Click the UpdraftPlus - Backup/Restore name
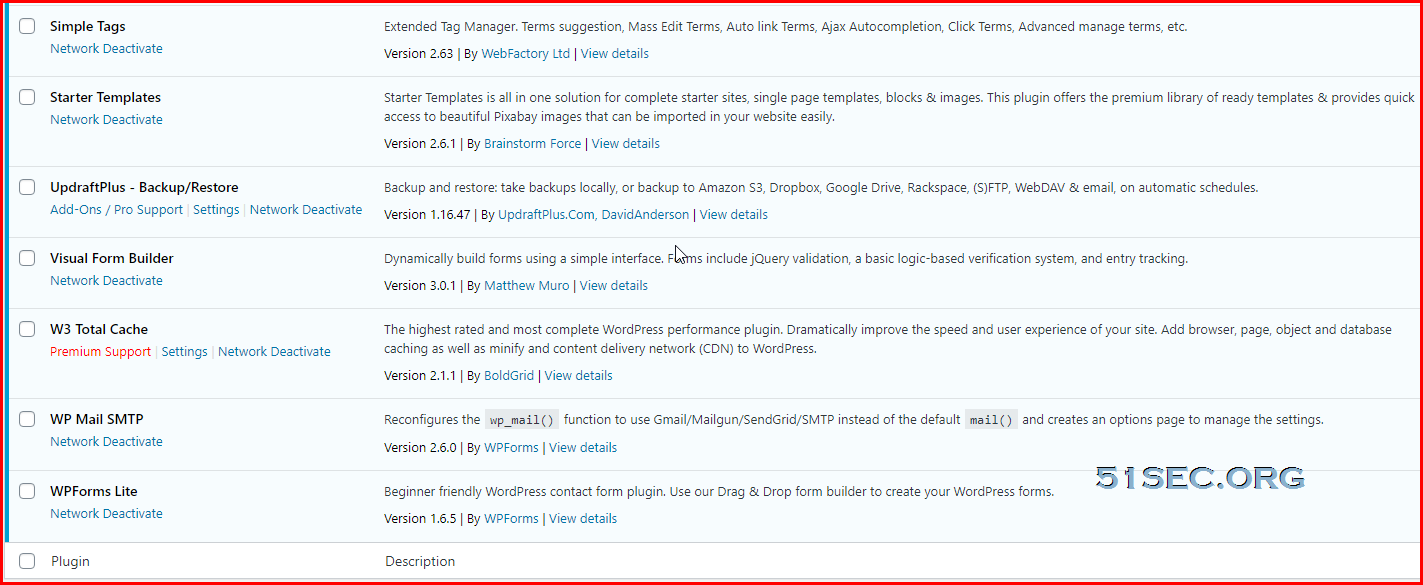The width and height of the screenshot is (1423, 585). click(144, 187)
